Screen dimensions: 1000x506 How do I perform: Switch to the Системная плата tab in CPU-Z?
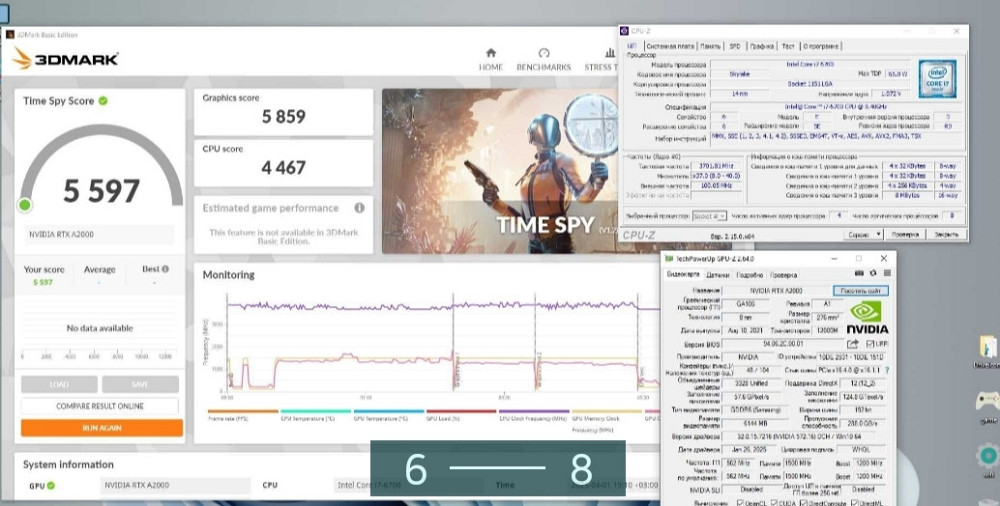pyautogui.click(x=669, y=46)
